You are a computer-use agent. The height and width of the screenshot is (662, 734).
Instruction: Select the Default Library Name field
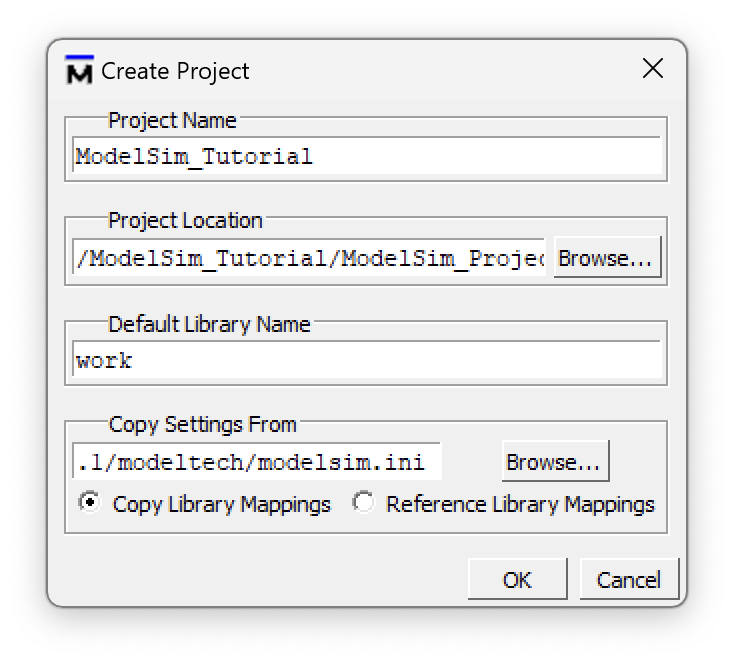pos(367,360)
